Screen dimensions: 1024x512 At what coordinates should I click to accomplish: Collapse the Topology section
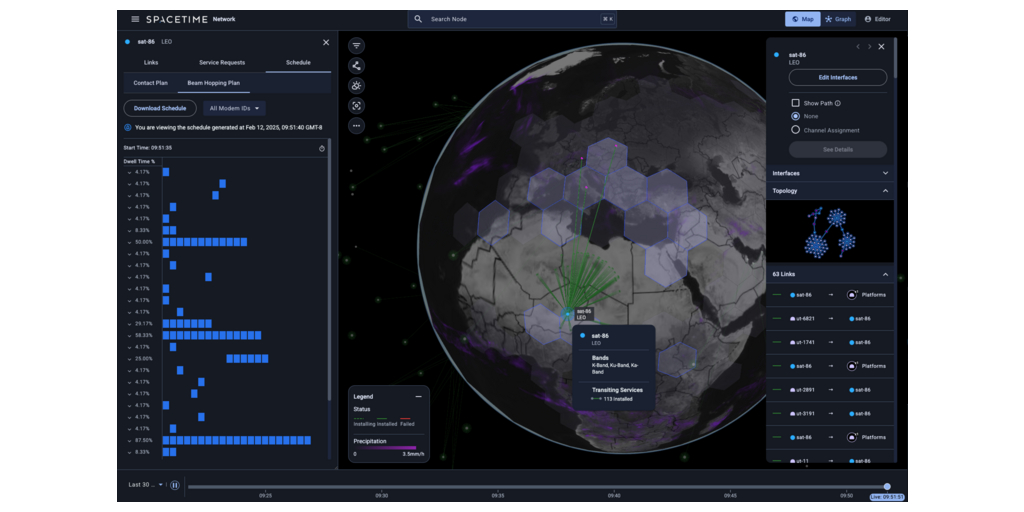point(885,190)
